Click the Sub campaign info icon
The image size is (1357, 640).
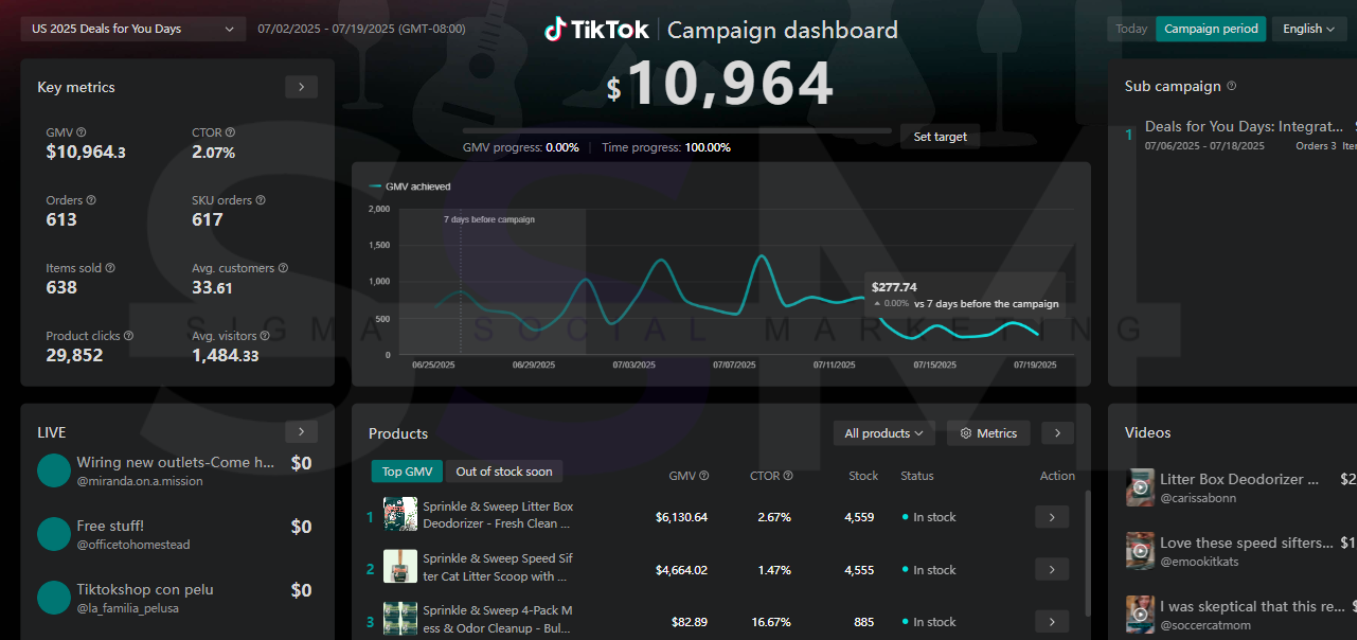coord(1231,86)
